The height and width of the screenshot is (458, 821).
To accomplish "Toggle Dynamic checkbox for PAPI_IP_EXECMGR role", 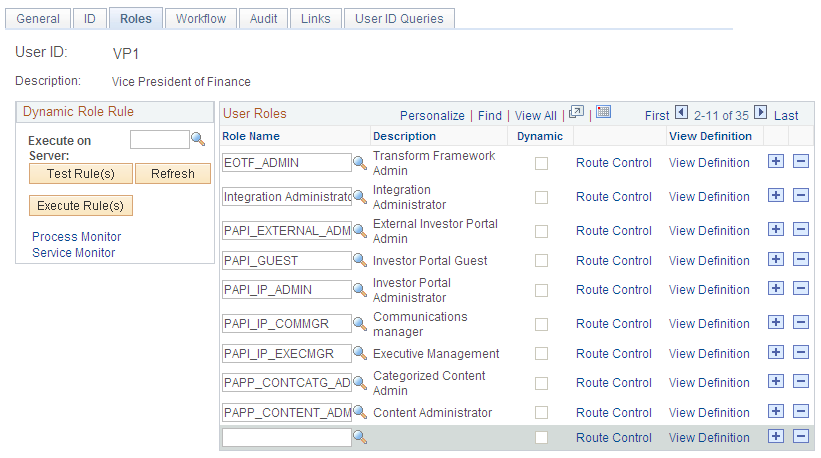I will click(541, 354).
